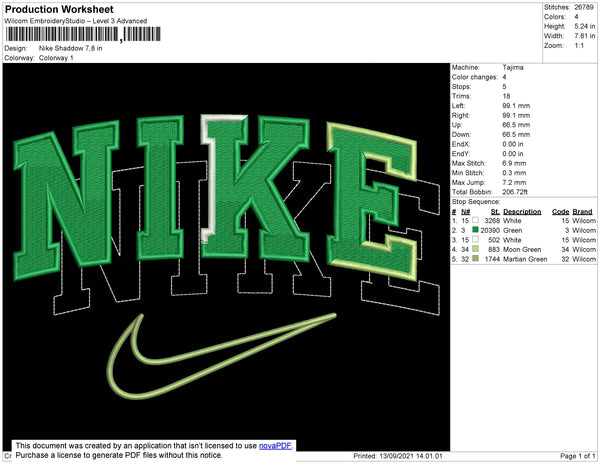The height and width of the screenshot is (464, 600).
Task: Click the 'Total Bobbin:' label
Action: [x=472, y=192]
